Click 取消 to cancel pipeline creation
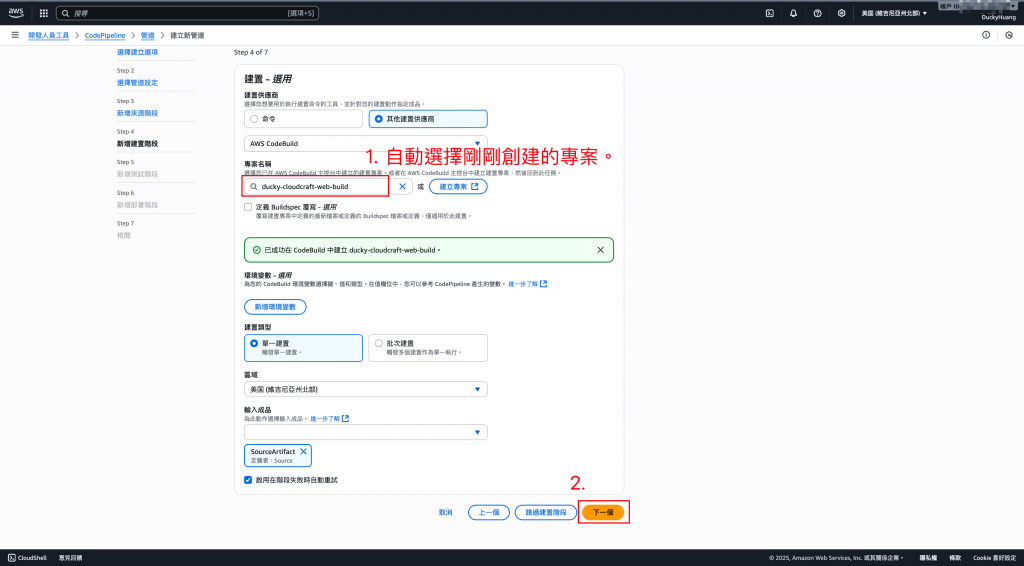Image resolution: width=1024 pixels, height=566 pixels. [445, 512]
